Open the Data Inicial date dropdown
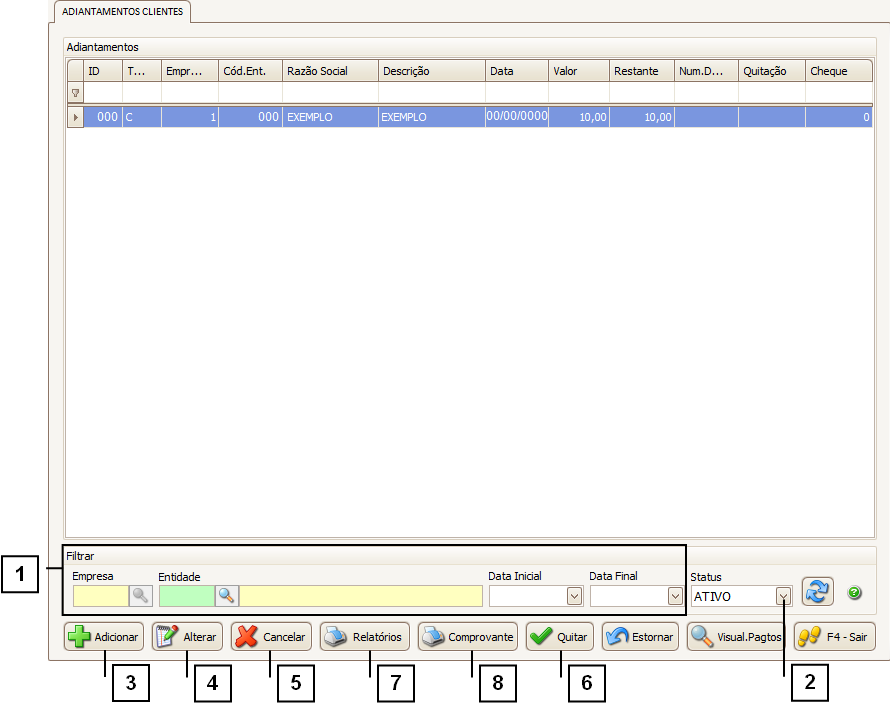Image resolution: width=890 pixels, height=704 pixels. click(575, 596)
